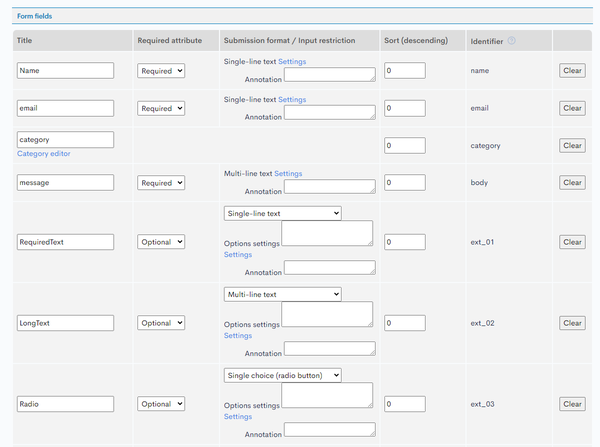Focus the Sort value field for name
This screenshot has width=600, height=447.
pyautogui.click(x=405, y=70)
